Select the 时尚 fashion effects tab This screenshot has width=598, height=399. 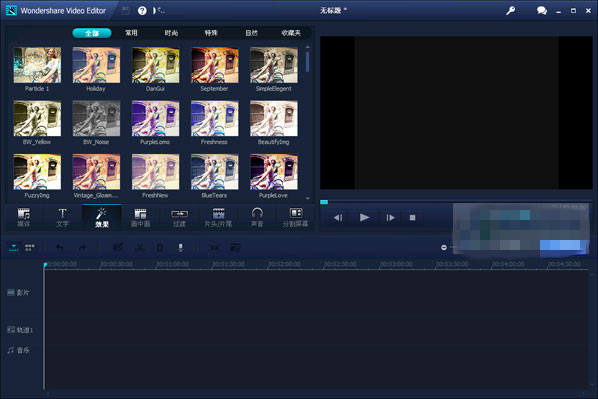171,33
